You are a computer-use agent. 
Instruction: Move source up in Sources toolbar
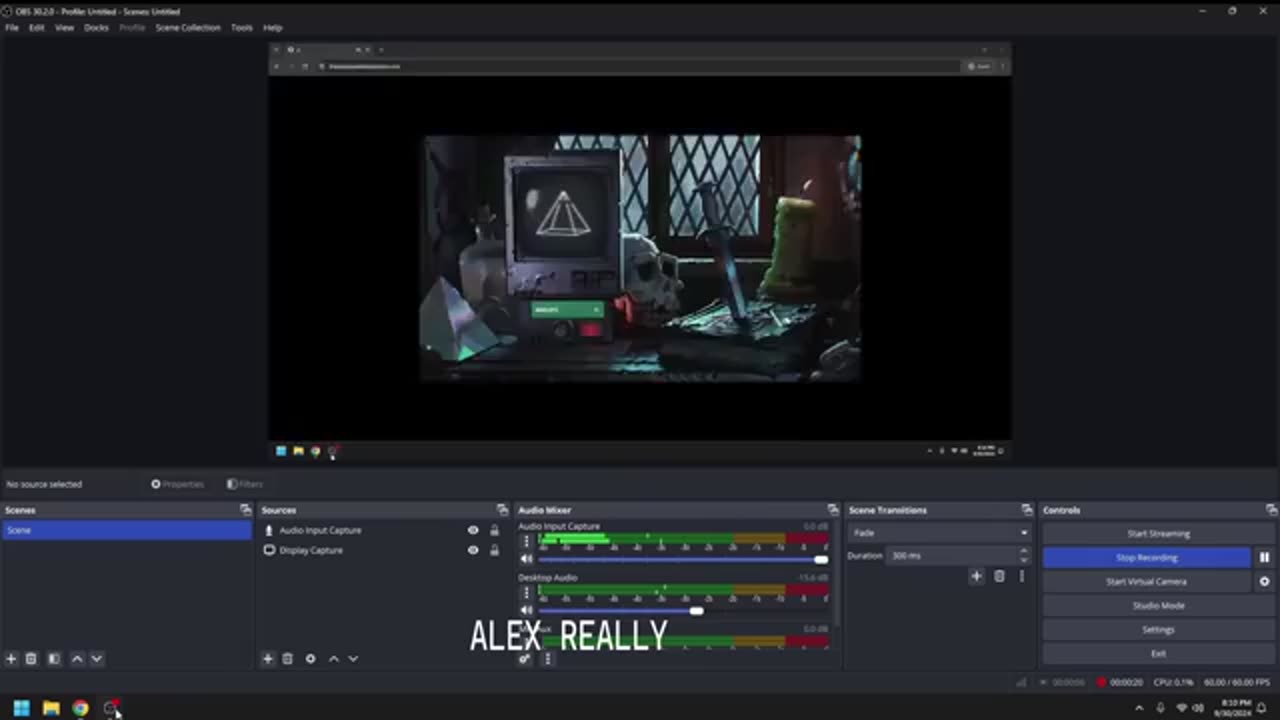[333, 659]
